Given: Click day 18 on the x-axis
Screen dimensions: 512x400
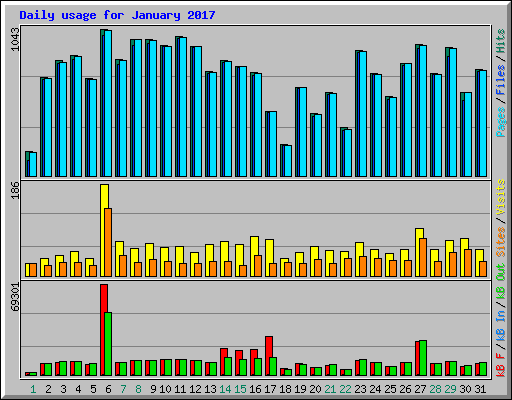Looking at the screenshot, I should click(x=285, y=389).
